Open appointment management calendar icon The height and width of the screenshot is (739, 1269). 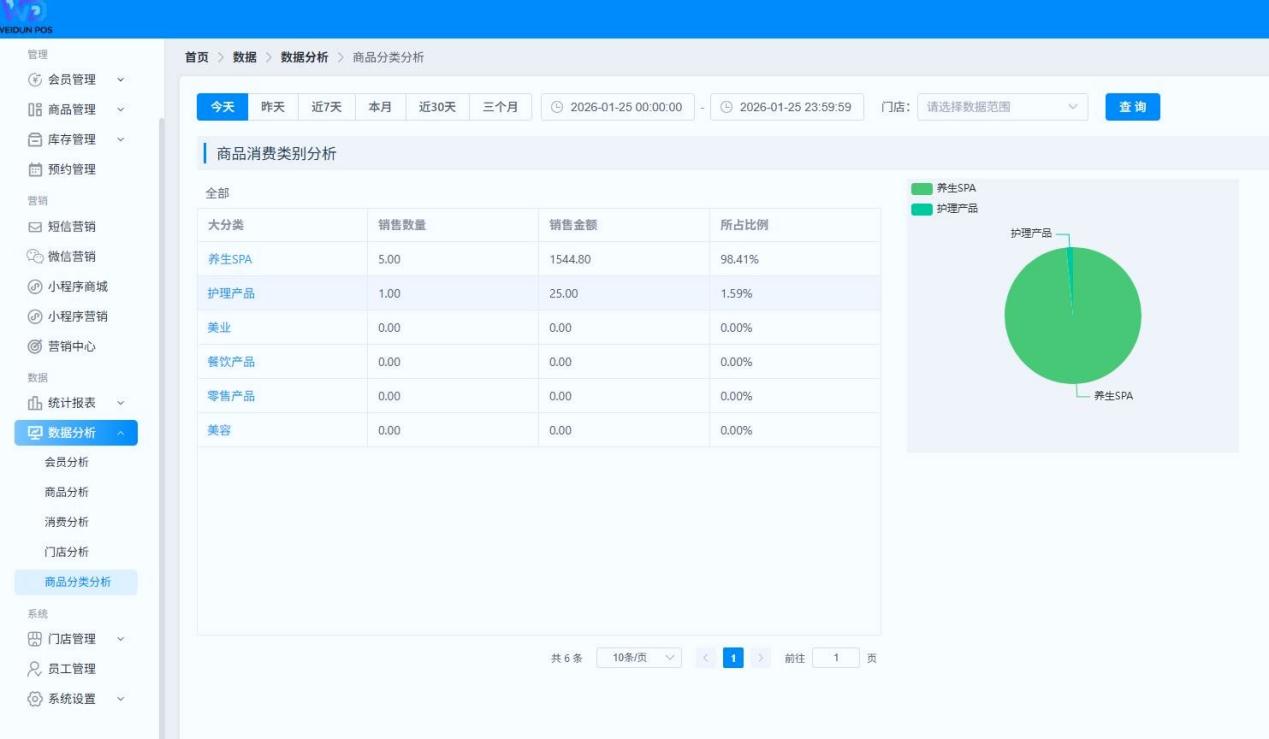(35, 169)
